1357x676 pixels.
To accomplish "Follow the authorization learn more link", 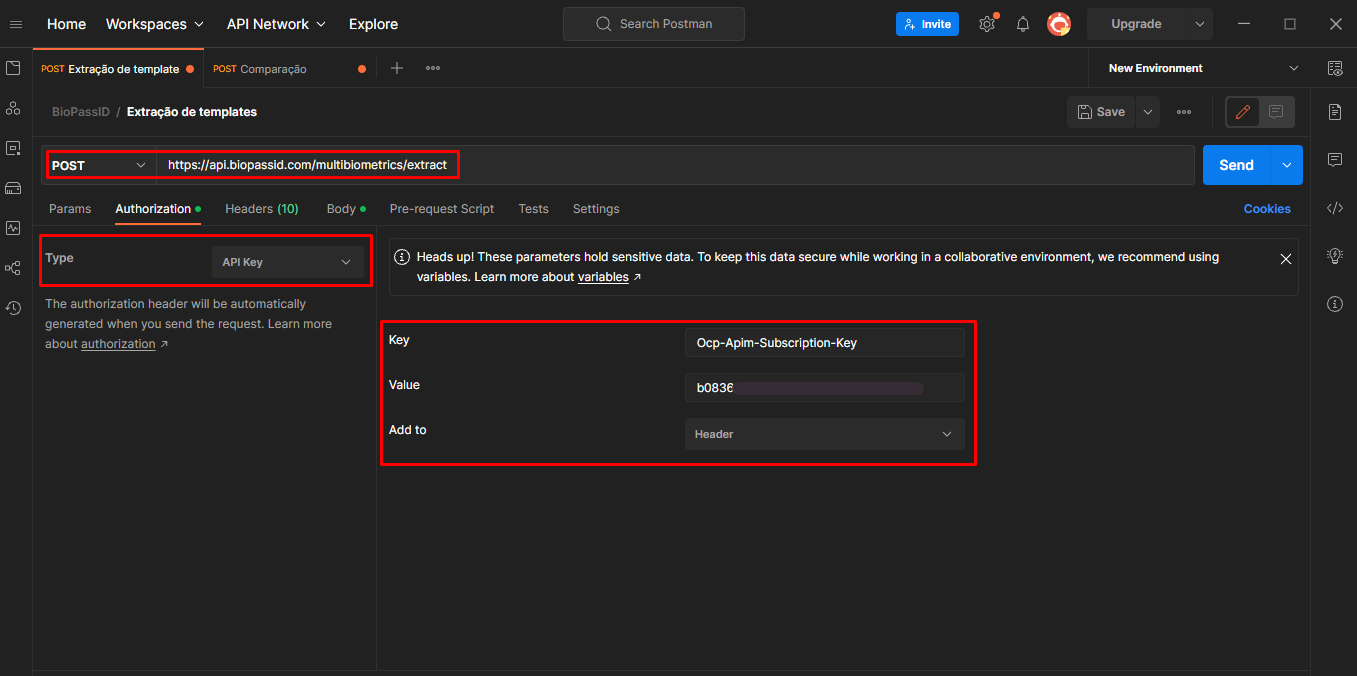I will click(x=118, y=344).
